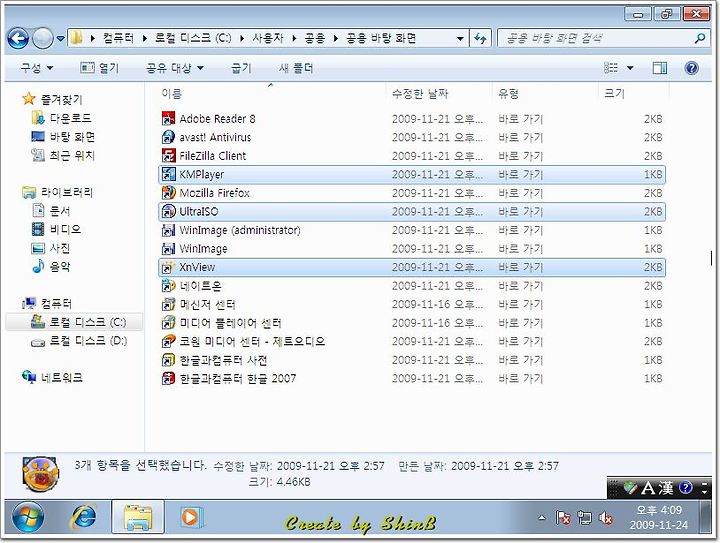Select the 한글과컴퓨터 사전 shortcut icon
720x543 pixels.
[x=169, y=360]
